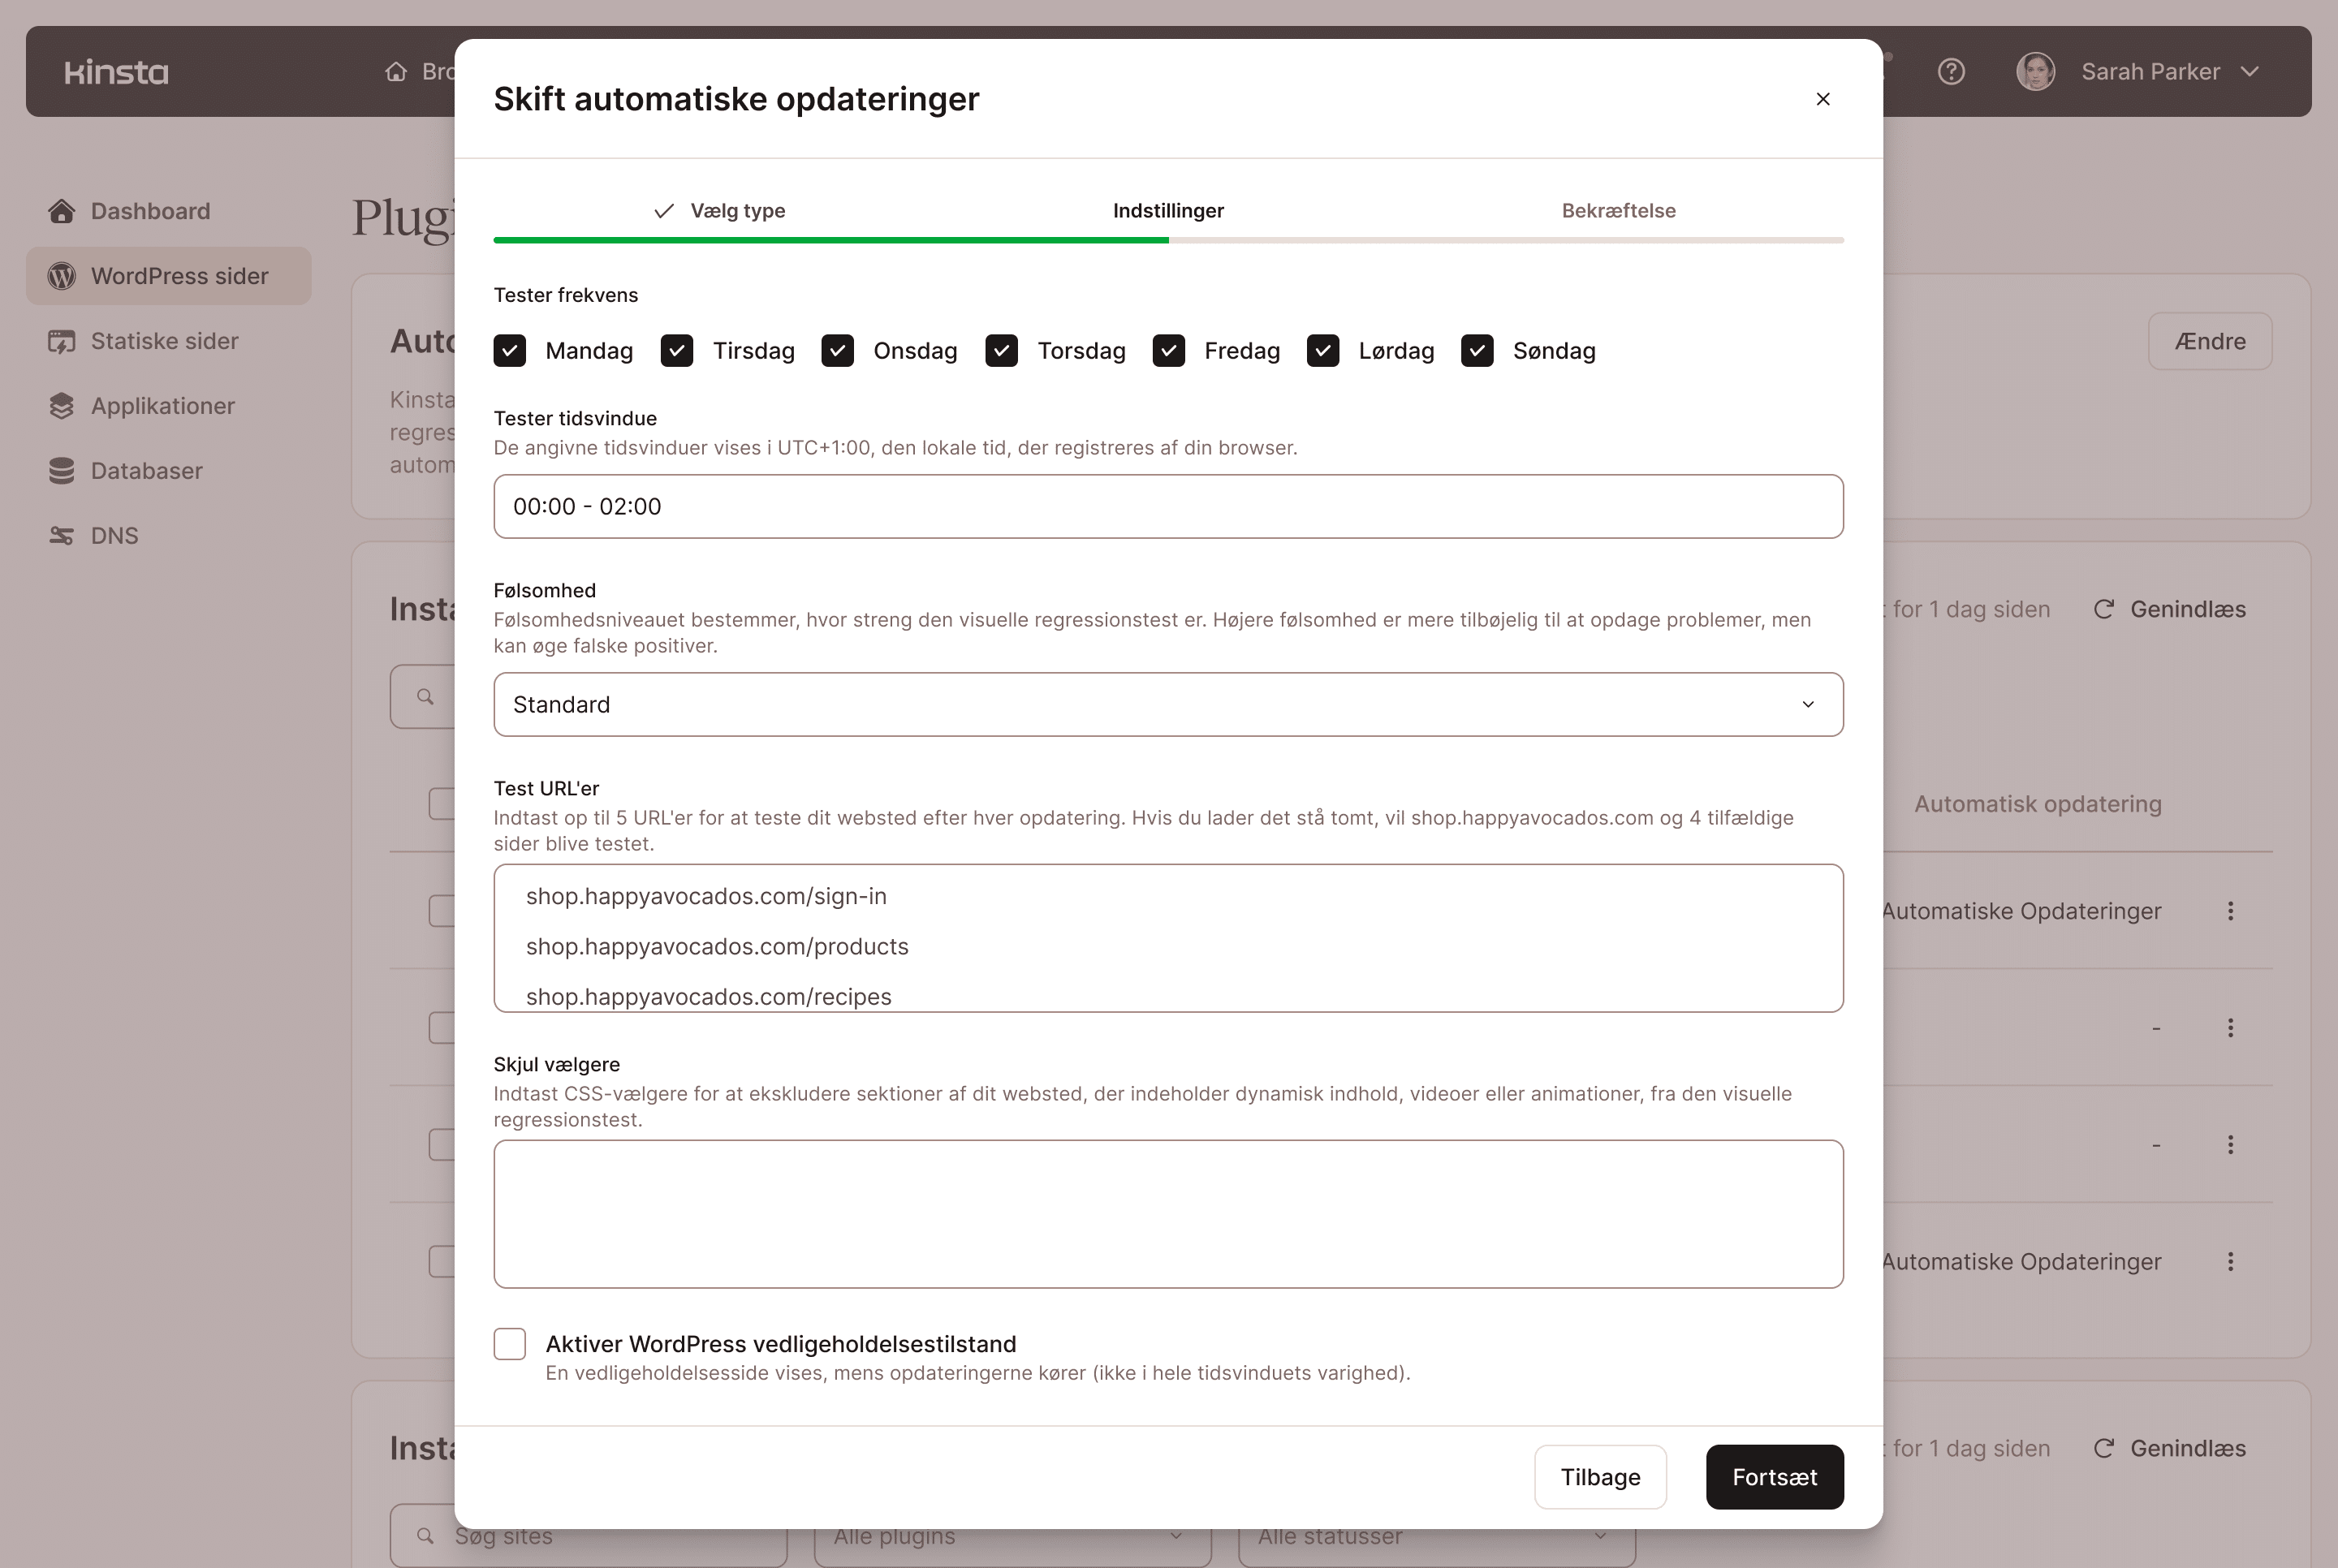
Task: Enable WordPress vedligeholdelsestilstand
Action: tap(510, 1344)
